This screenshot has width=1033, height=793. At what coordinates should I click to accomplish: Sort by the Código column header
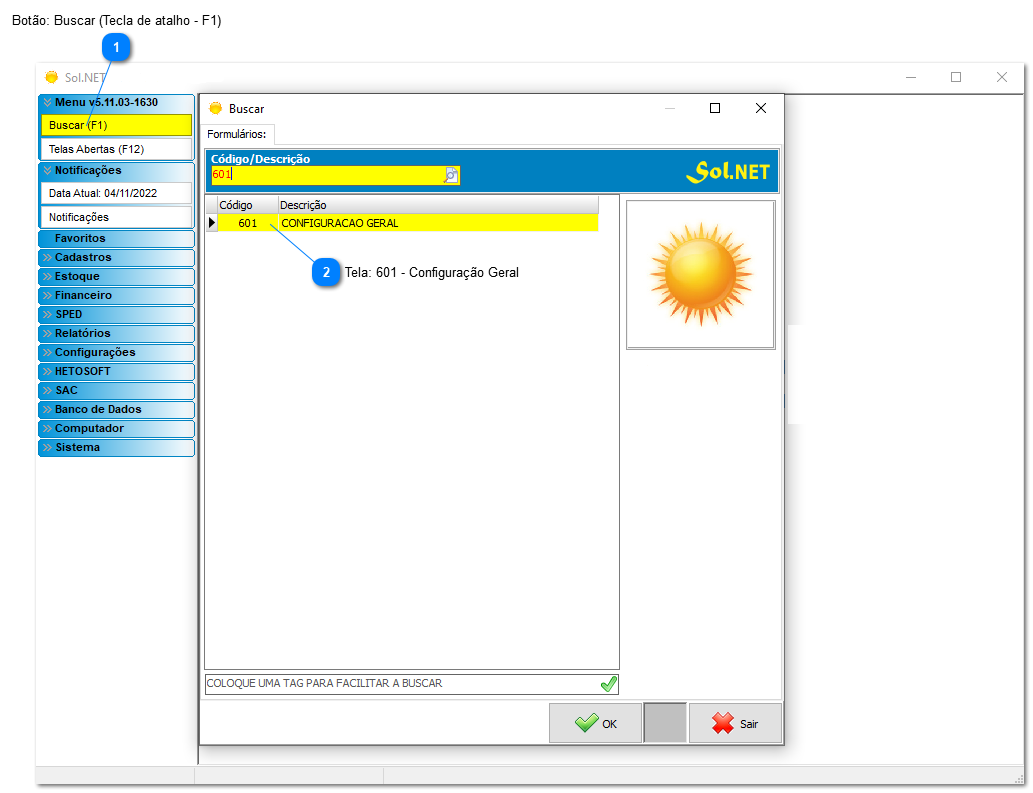[x=247, y=205]
